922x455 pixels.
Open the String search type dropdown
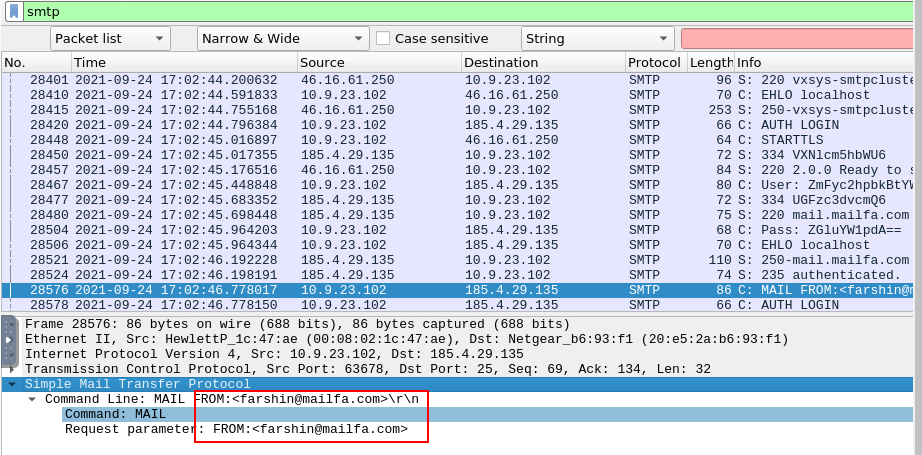click(597, 39)
